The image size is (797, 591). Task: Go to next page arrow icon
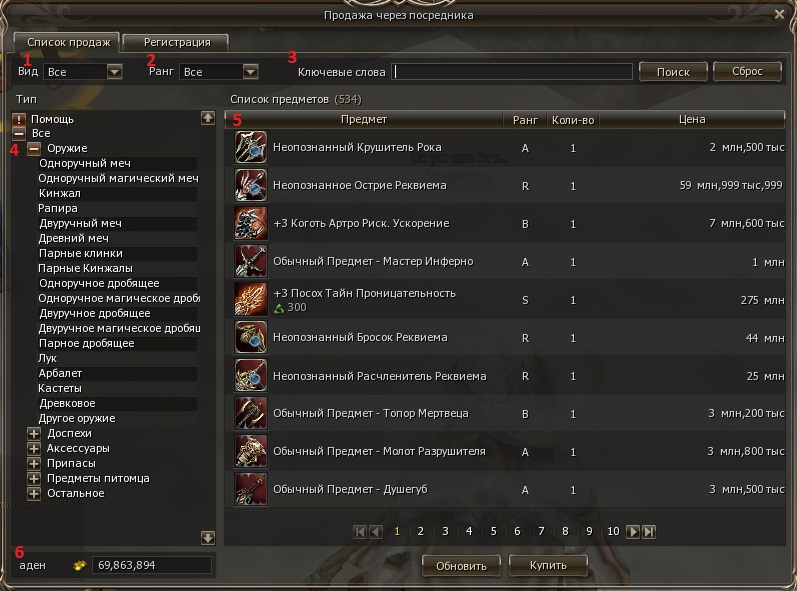tap(632, 532)
